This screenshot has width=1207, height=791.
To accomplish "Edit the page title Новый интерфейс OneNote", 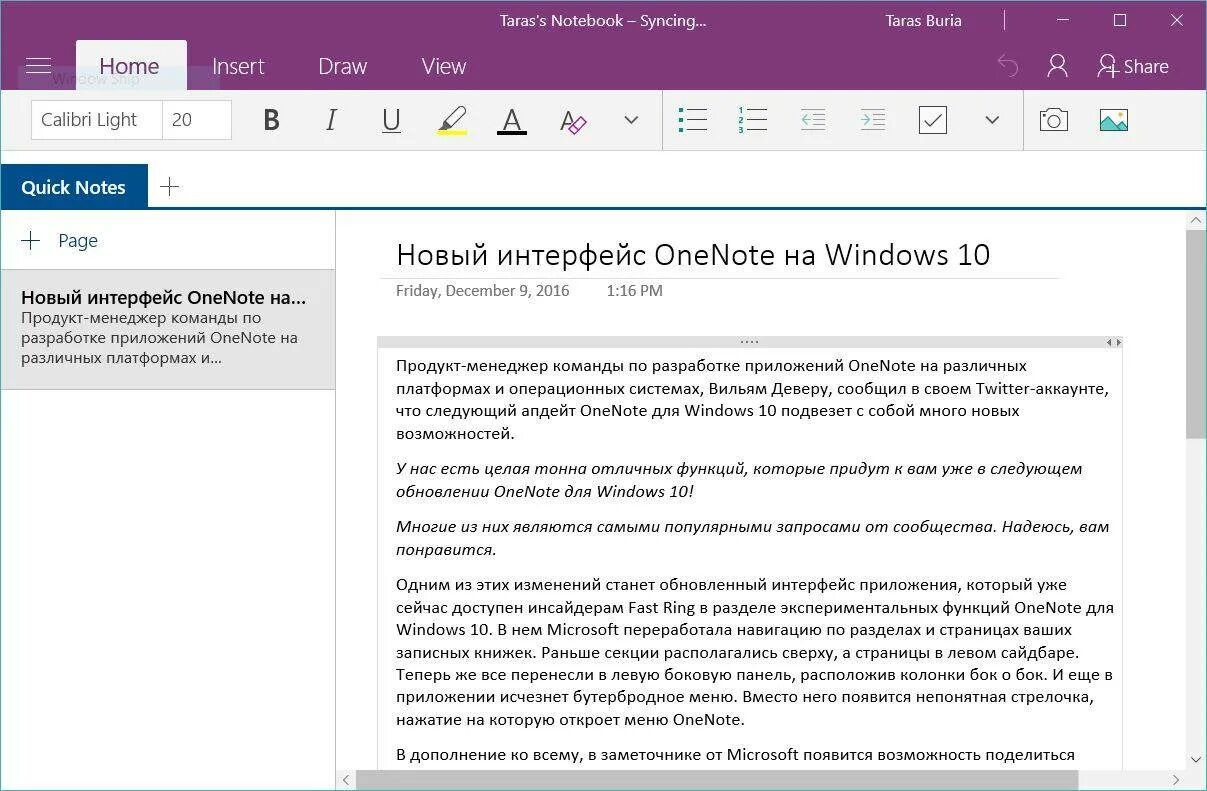I will [693, 255].
